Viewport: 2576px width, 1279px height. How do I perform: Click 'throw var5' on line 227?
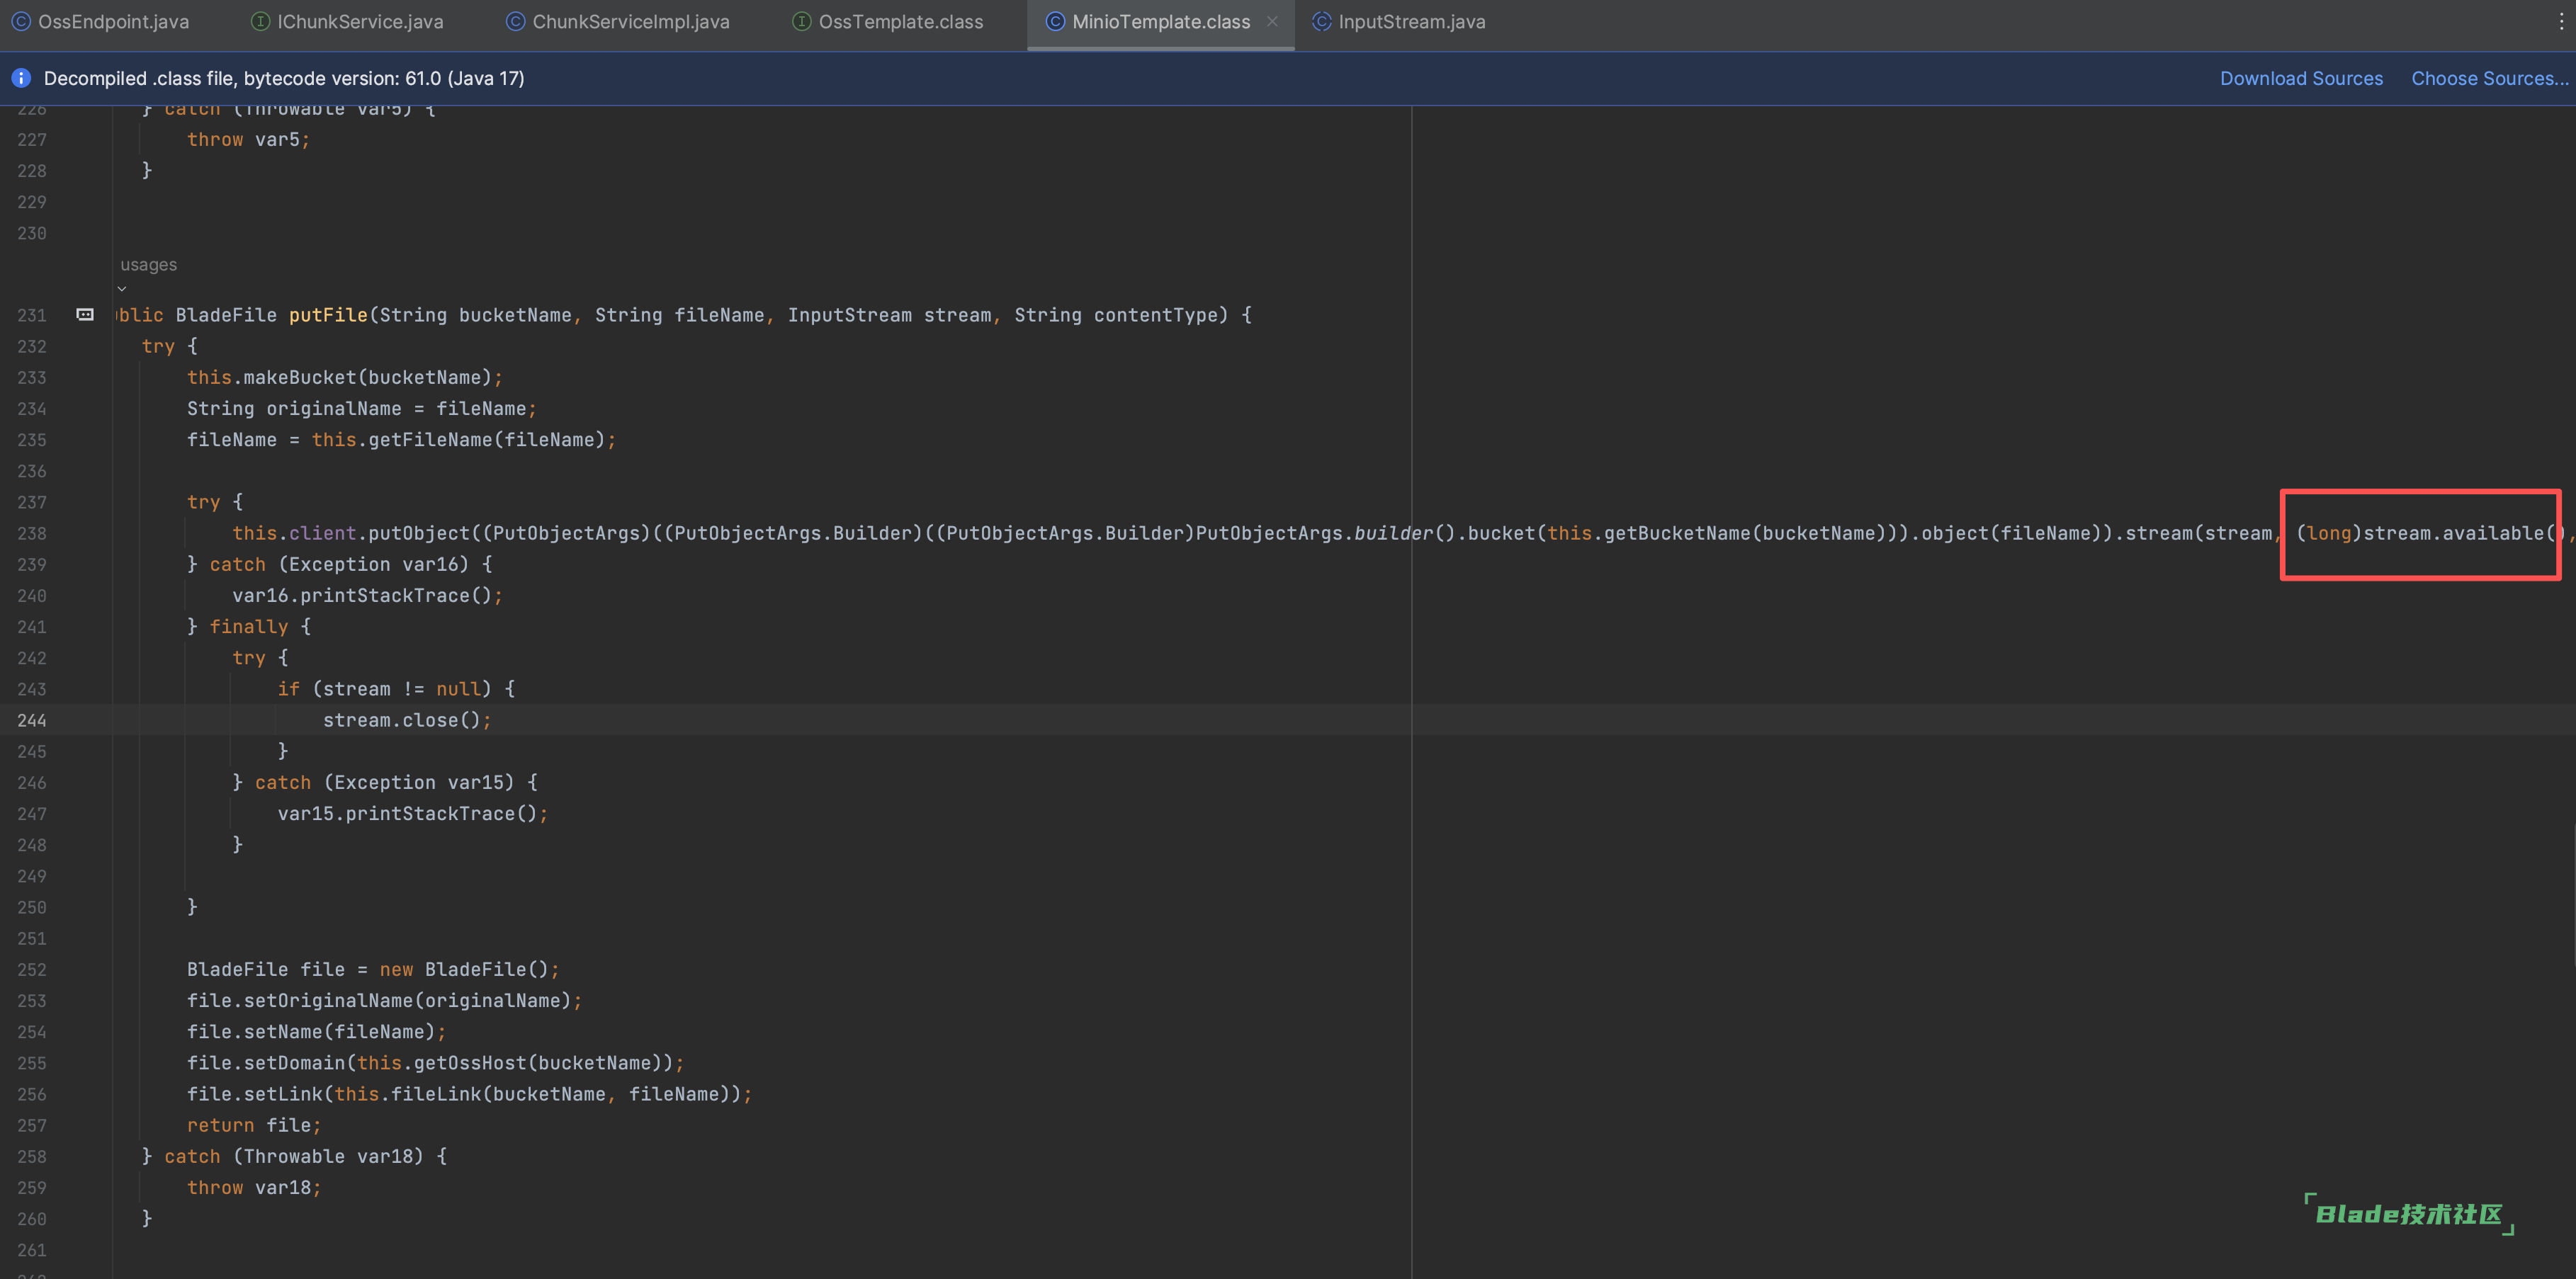click(x=248, y=139)
